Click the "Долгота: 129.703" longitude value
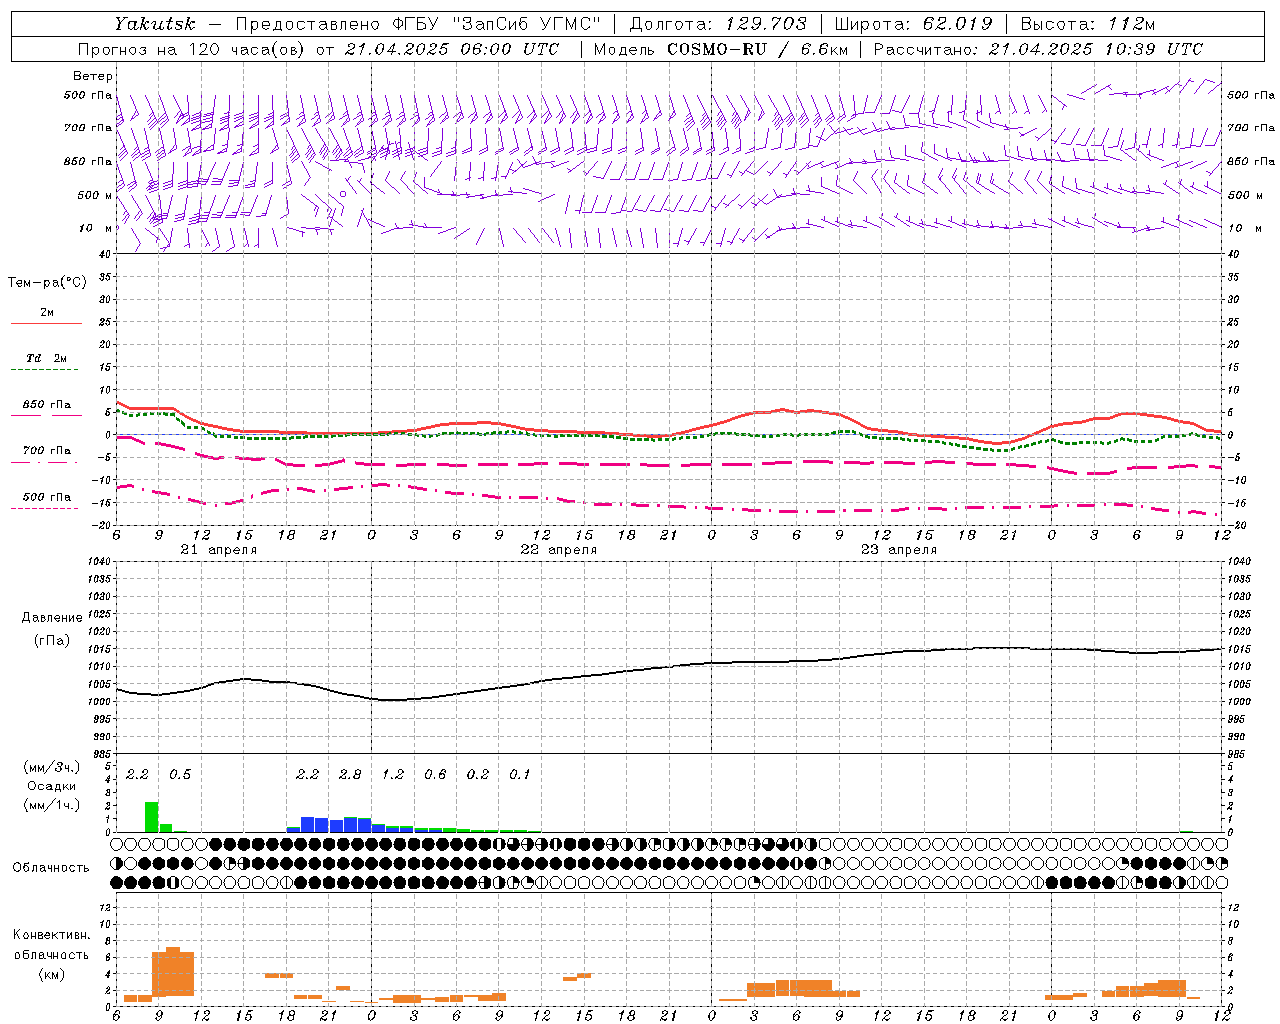 [x=718, y=24]
